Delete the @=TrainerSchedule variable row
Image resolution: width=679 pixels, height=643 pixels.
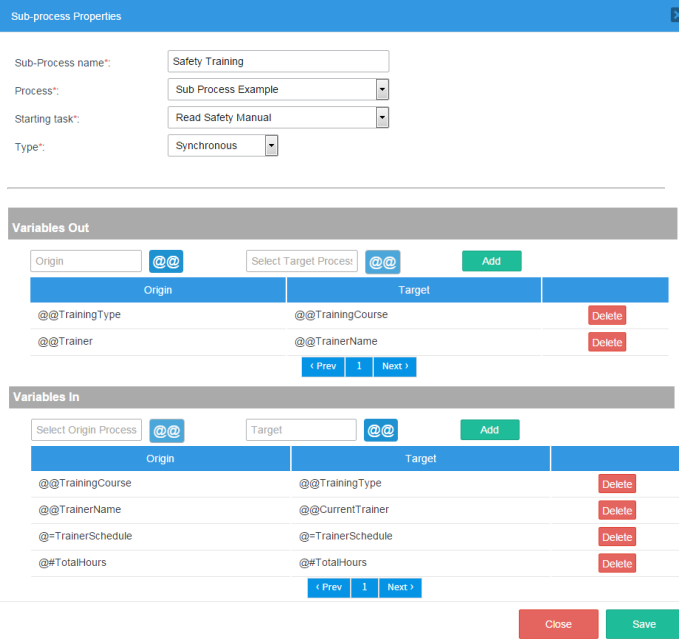pyautogui.click(x=617, y=537)
